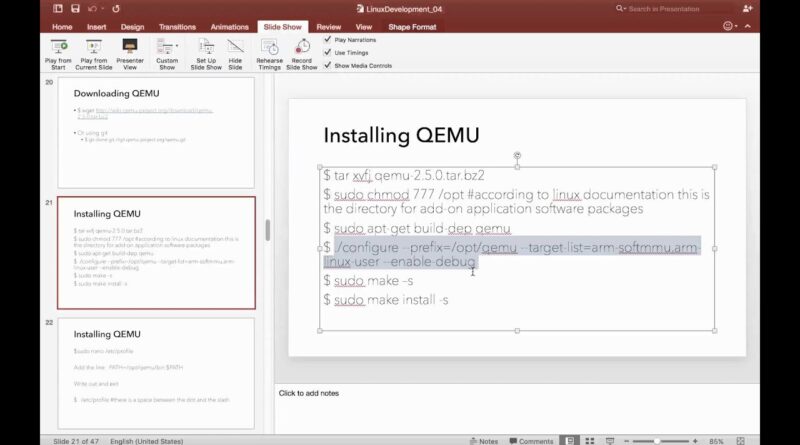The image size is (800, 445).
Task: Click the tar xvfj qemu-2.5.0.tar.bz2 line
Action: (x=404, y=176)
